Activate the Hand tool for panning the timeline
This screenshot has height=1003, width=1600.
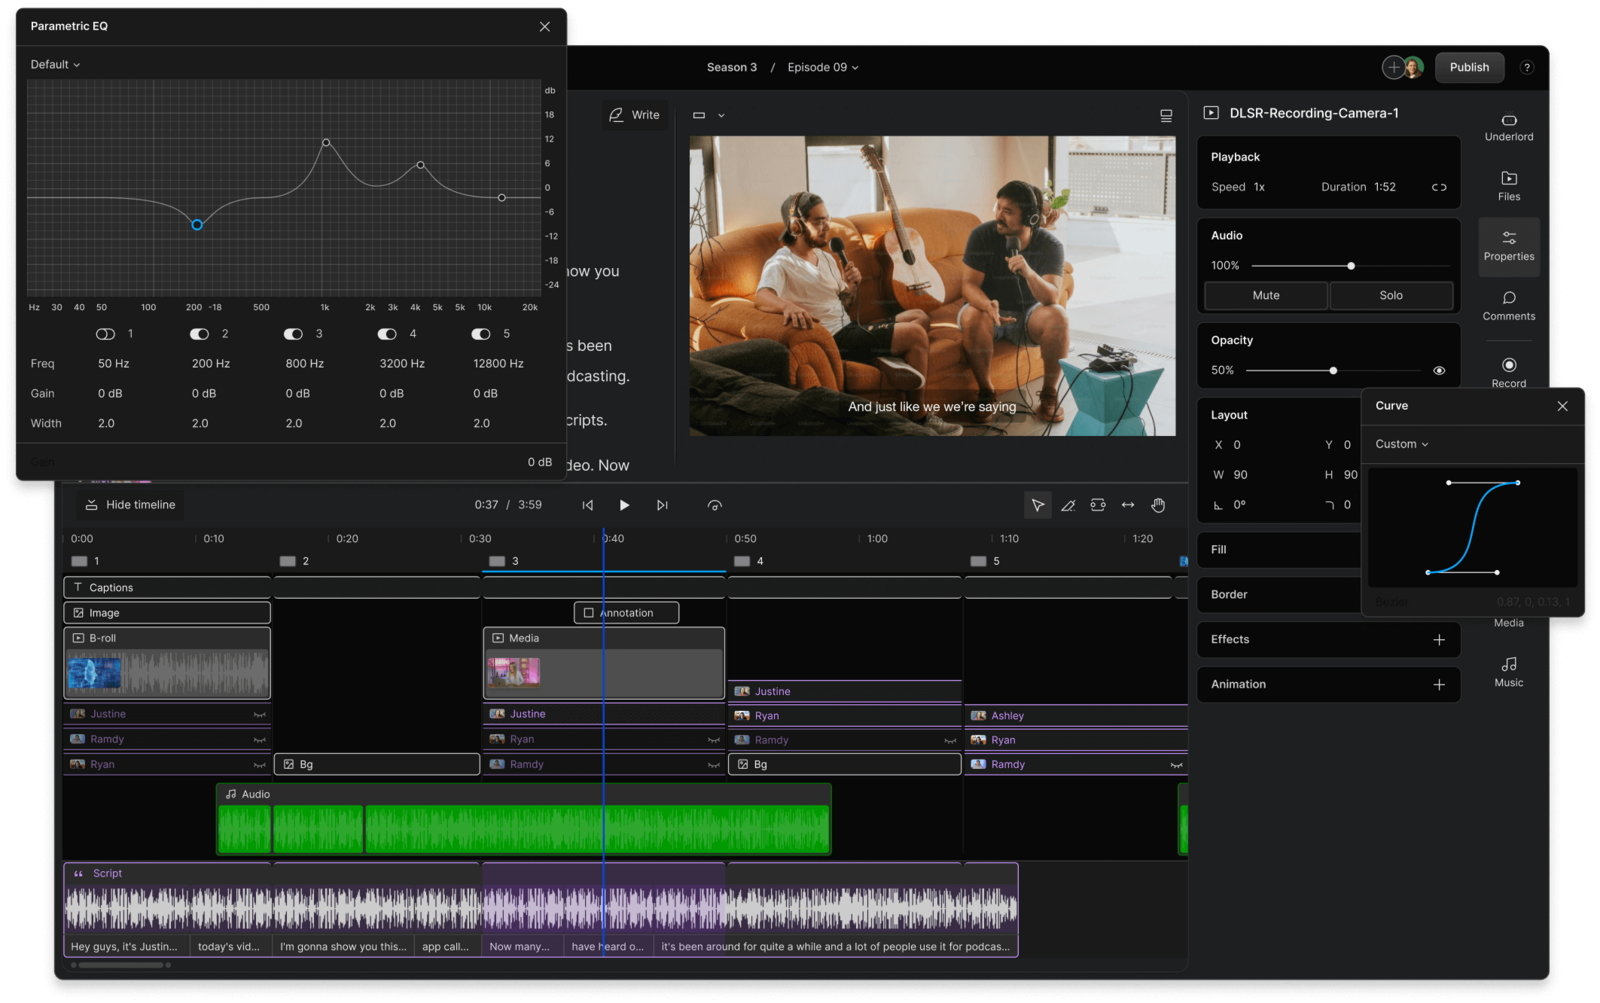pos(1157,505)
